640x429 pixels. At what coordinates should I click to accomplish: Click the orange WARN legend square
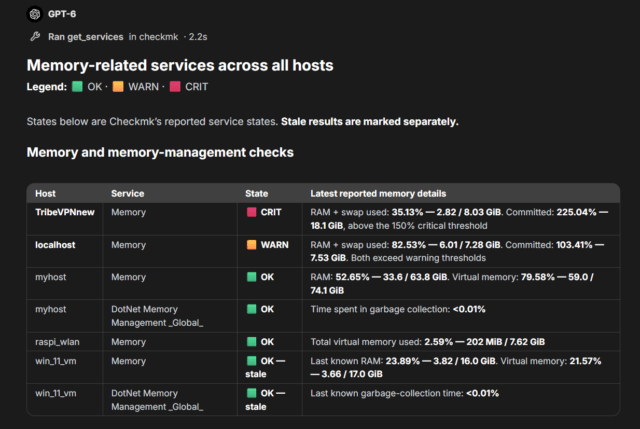[118, 87]
